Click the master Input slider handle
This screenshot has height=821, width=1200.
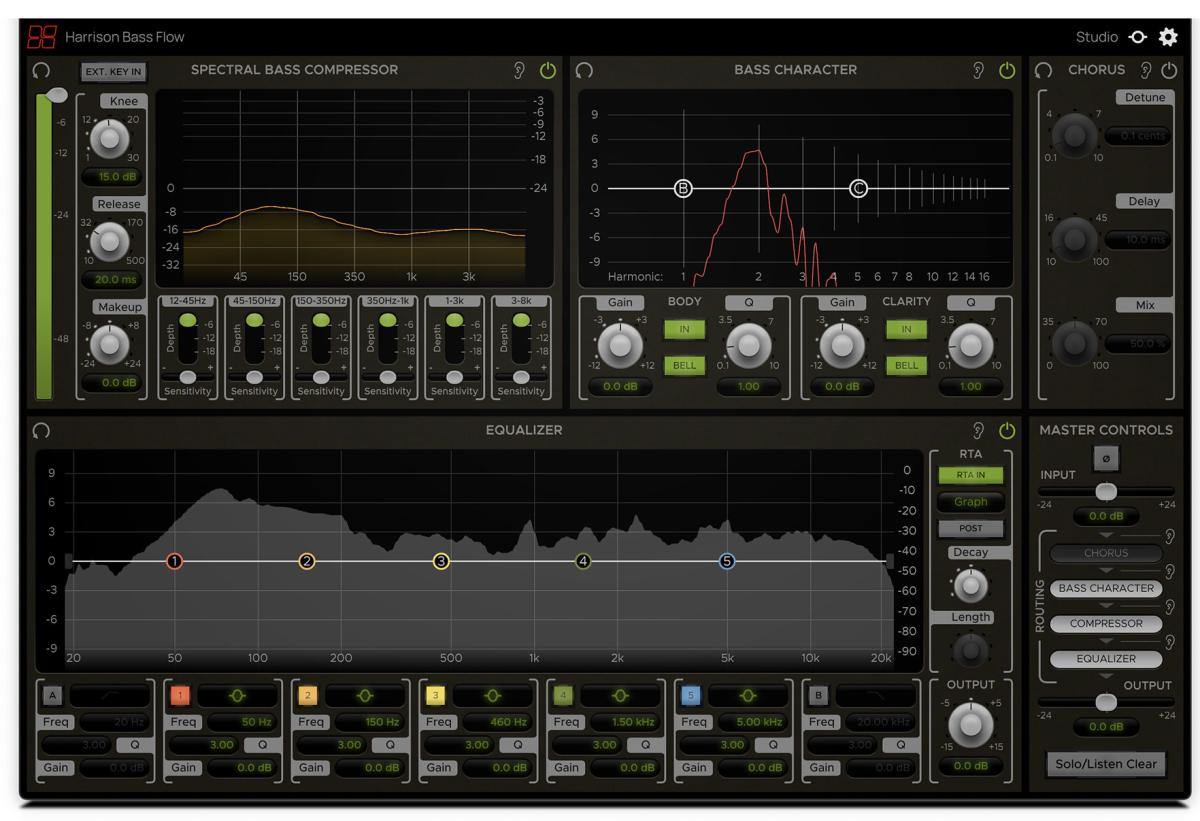1106,491
